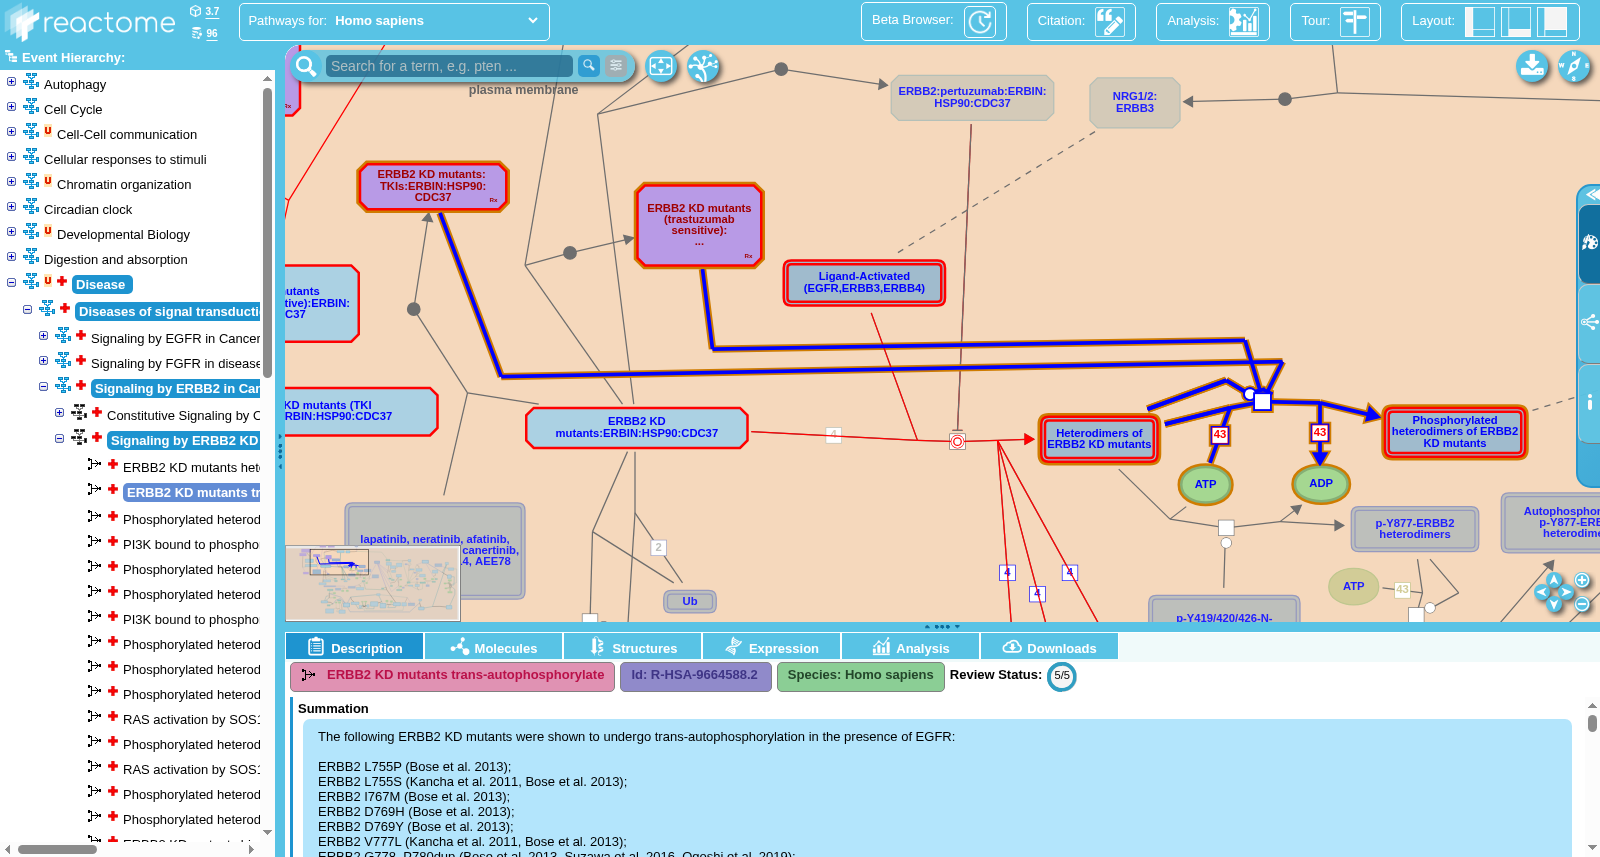Click in the search term input field
1600x857 pixels.
coord(450,66)
